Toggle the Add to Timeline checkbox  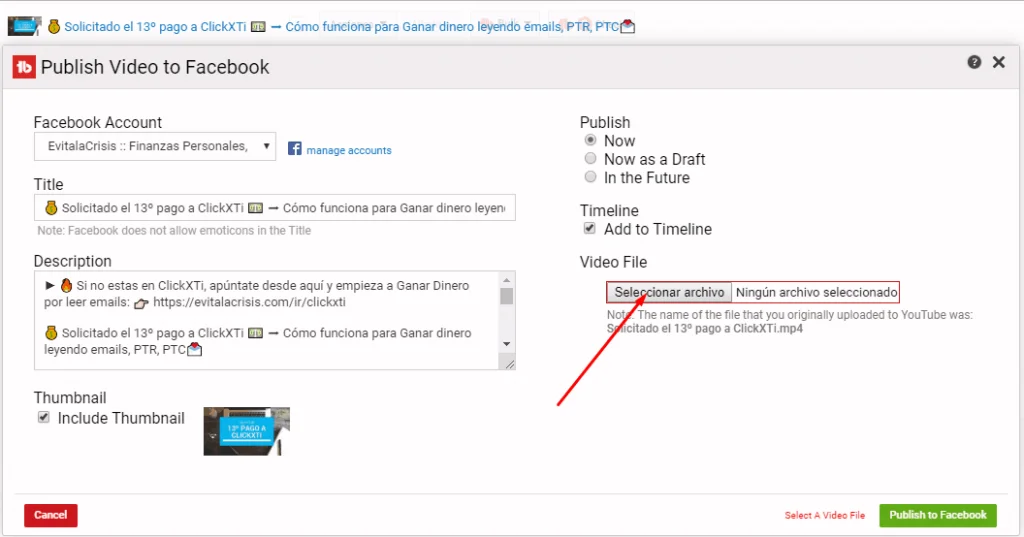[590, 228]
